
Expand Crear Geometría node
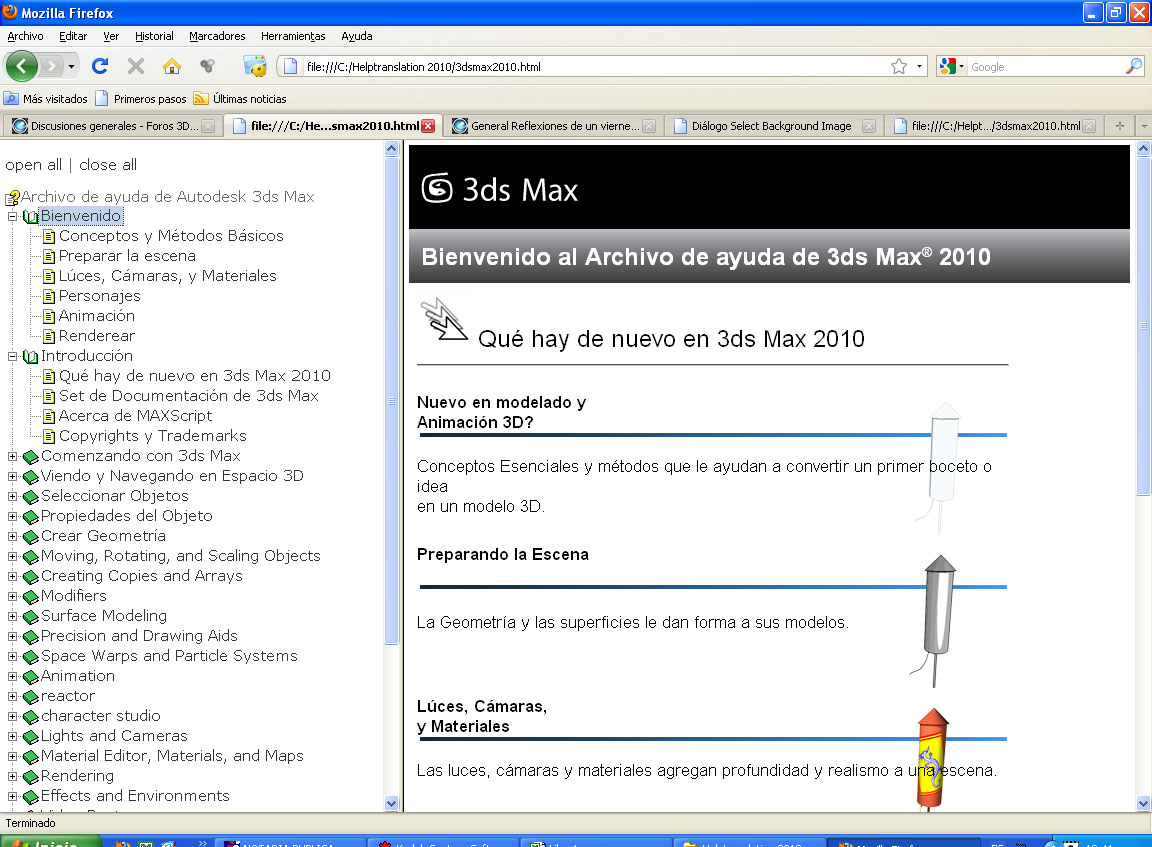(12, 536)
